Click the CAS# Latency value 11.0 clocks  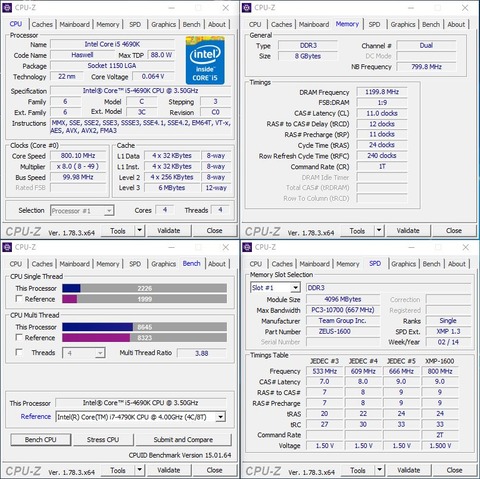(382, 113)
